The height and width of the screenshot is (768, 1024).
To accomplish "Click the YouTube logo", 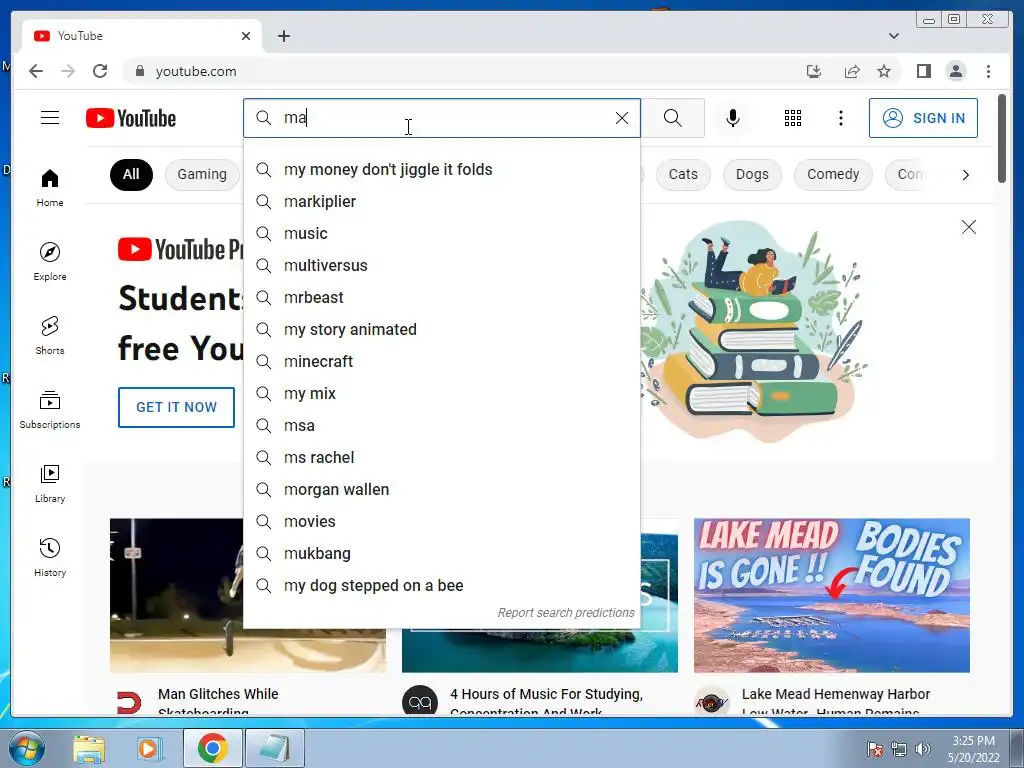I will 131,118.
